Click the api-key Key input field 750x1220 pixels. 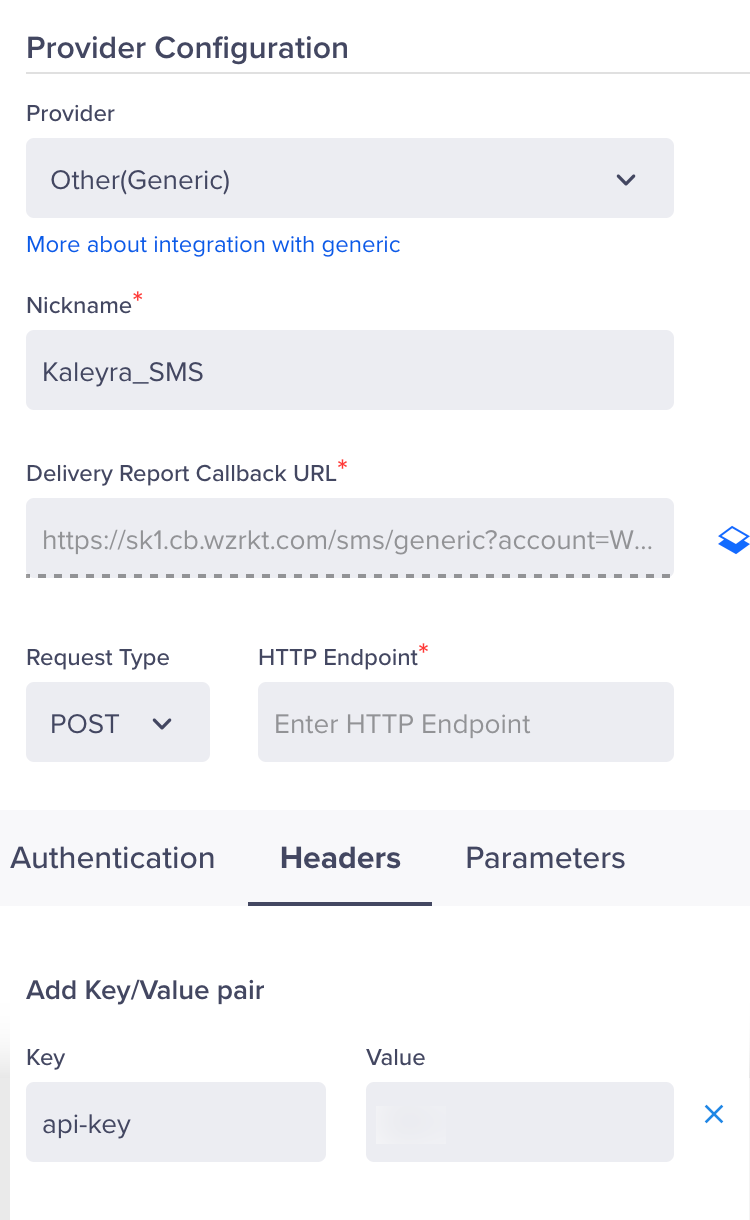pos(175,1123)
